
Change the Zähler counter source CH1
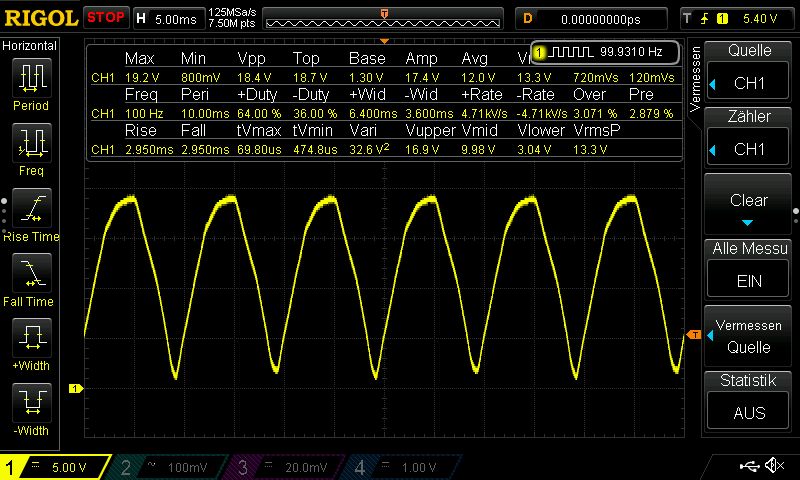click(749, 138)
